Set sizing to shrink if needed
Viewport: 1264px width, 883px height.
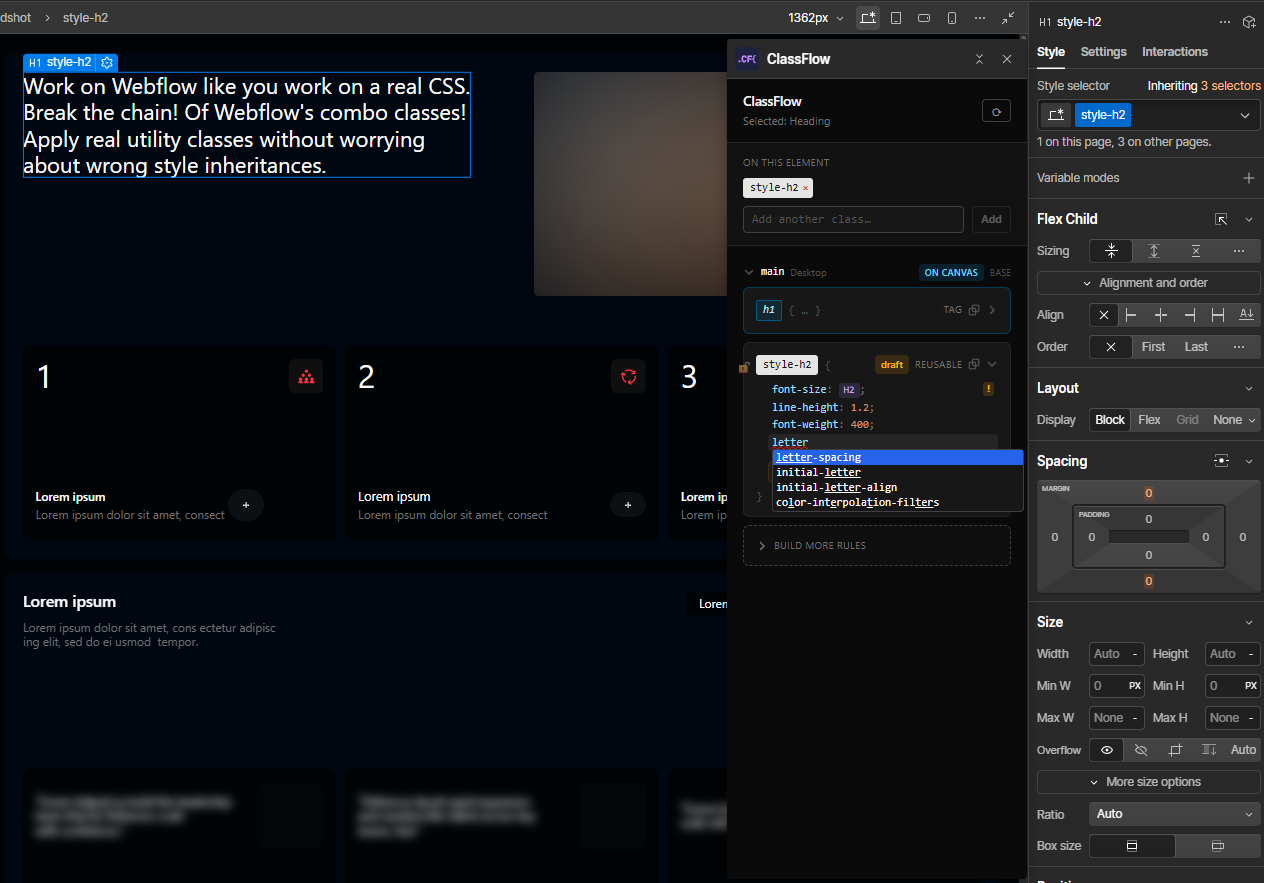tap(1111, 251)
